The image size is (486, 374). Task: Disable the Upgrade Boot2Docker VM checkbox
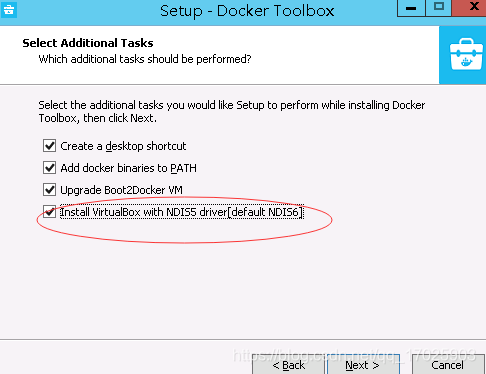[x=49, y=190]
